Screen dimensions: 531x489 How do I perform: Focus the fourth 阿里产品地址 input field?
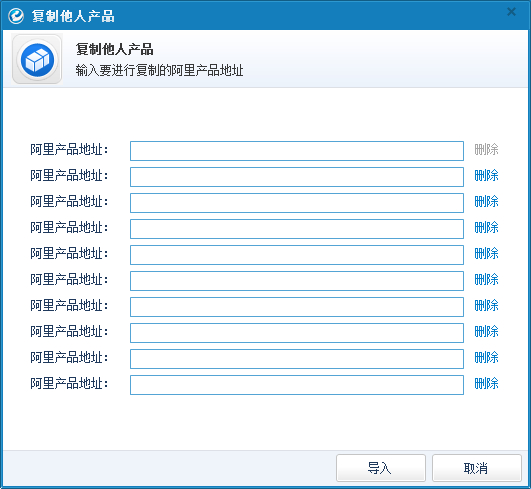click(x=297, y=229)
